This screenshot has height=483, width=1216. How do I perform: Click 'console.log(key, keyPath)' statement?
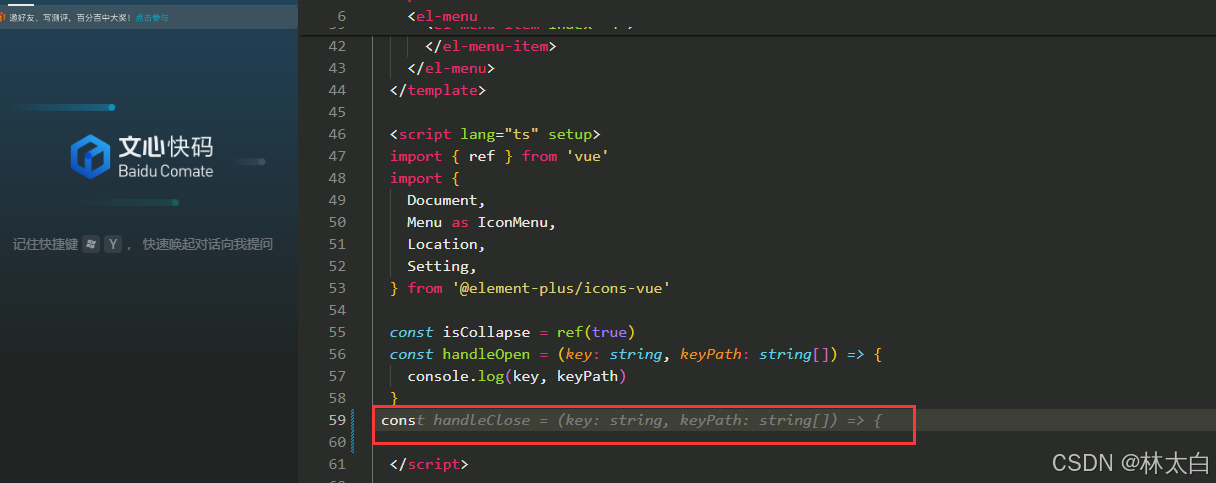point(517,376)
